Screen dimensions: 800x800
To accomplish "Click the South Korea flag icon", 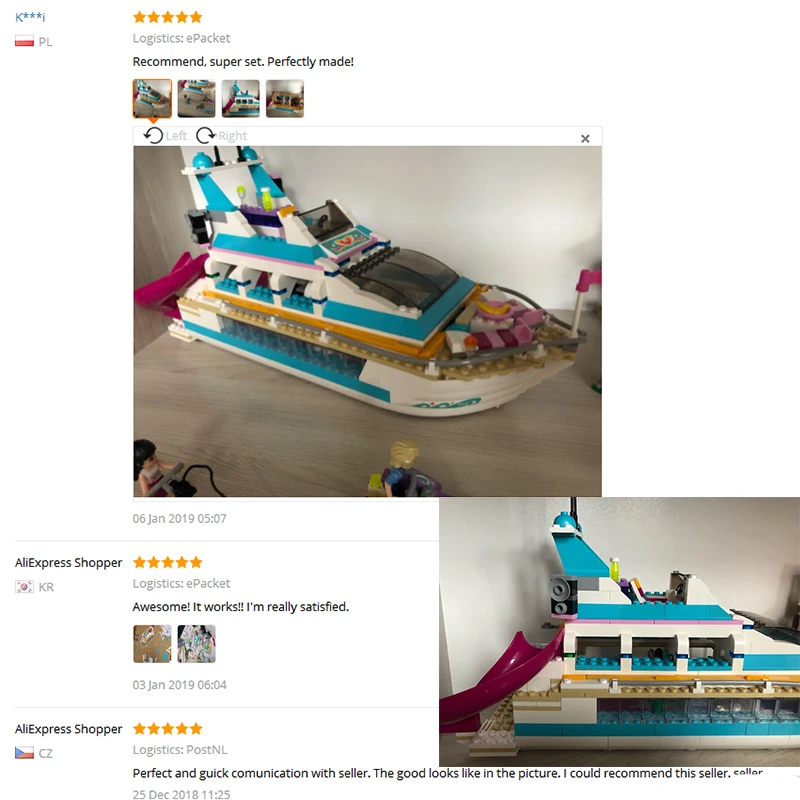I will point(24,587).
